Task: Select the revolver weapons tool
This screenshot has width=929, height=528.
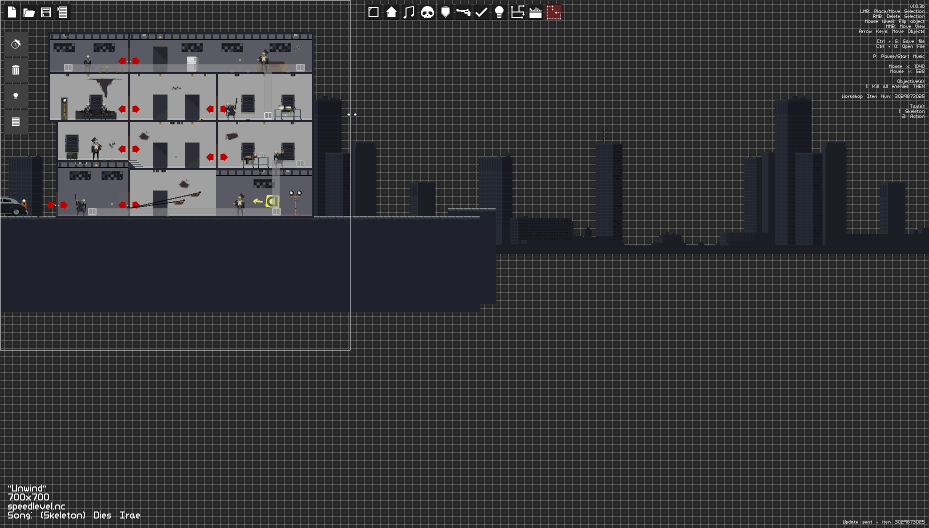Action: pyautogui.click(x=463, y=12)
